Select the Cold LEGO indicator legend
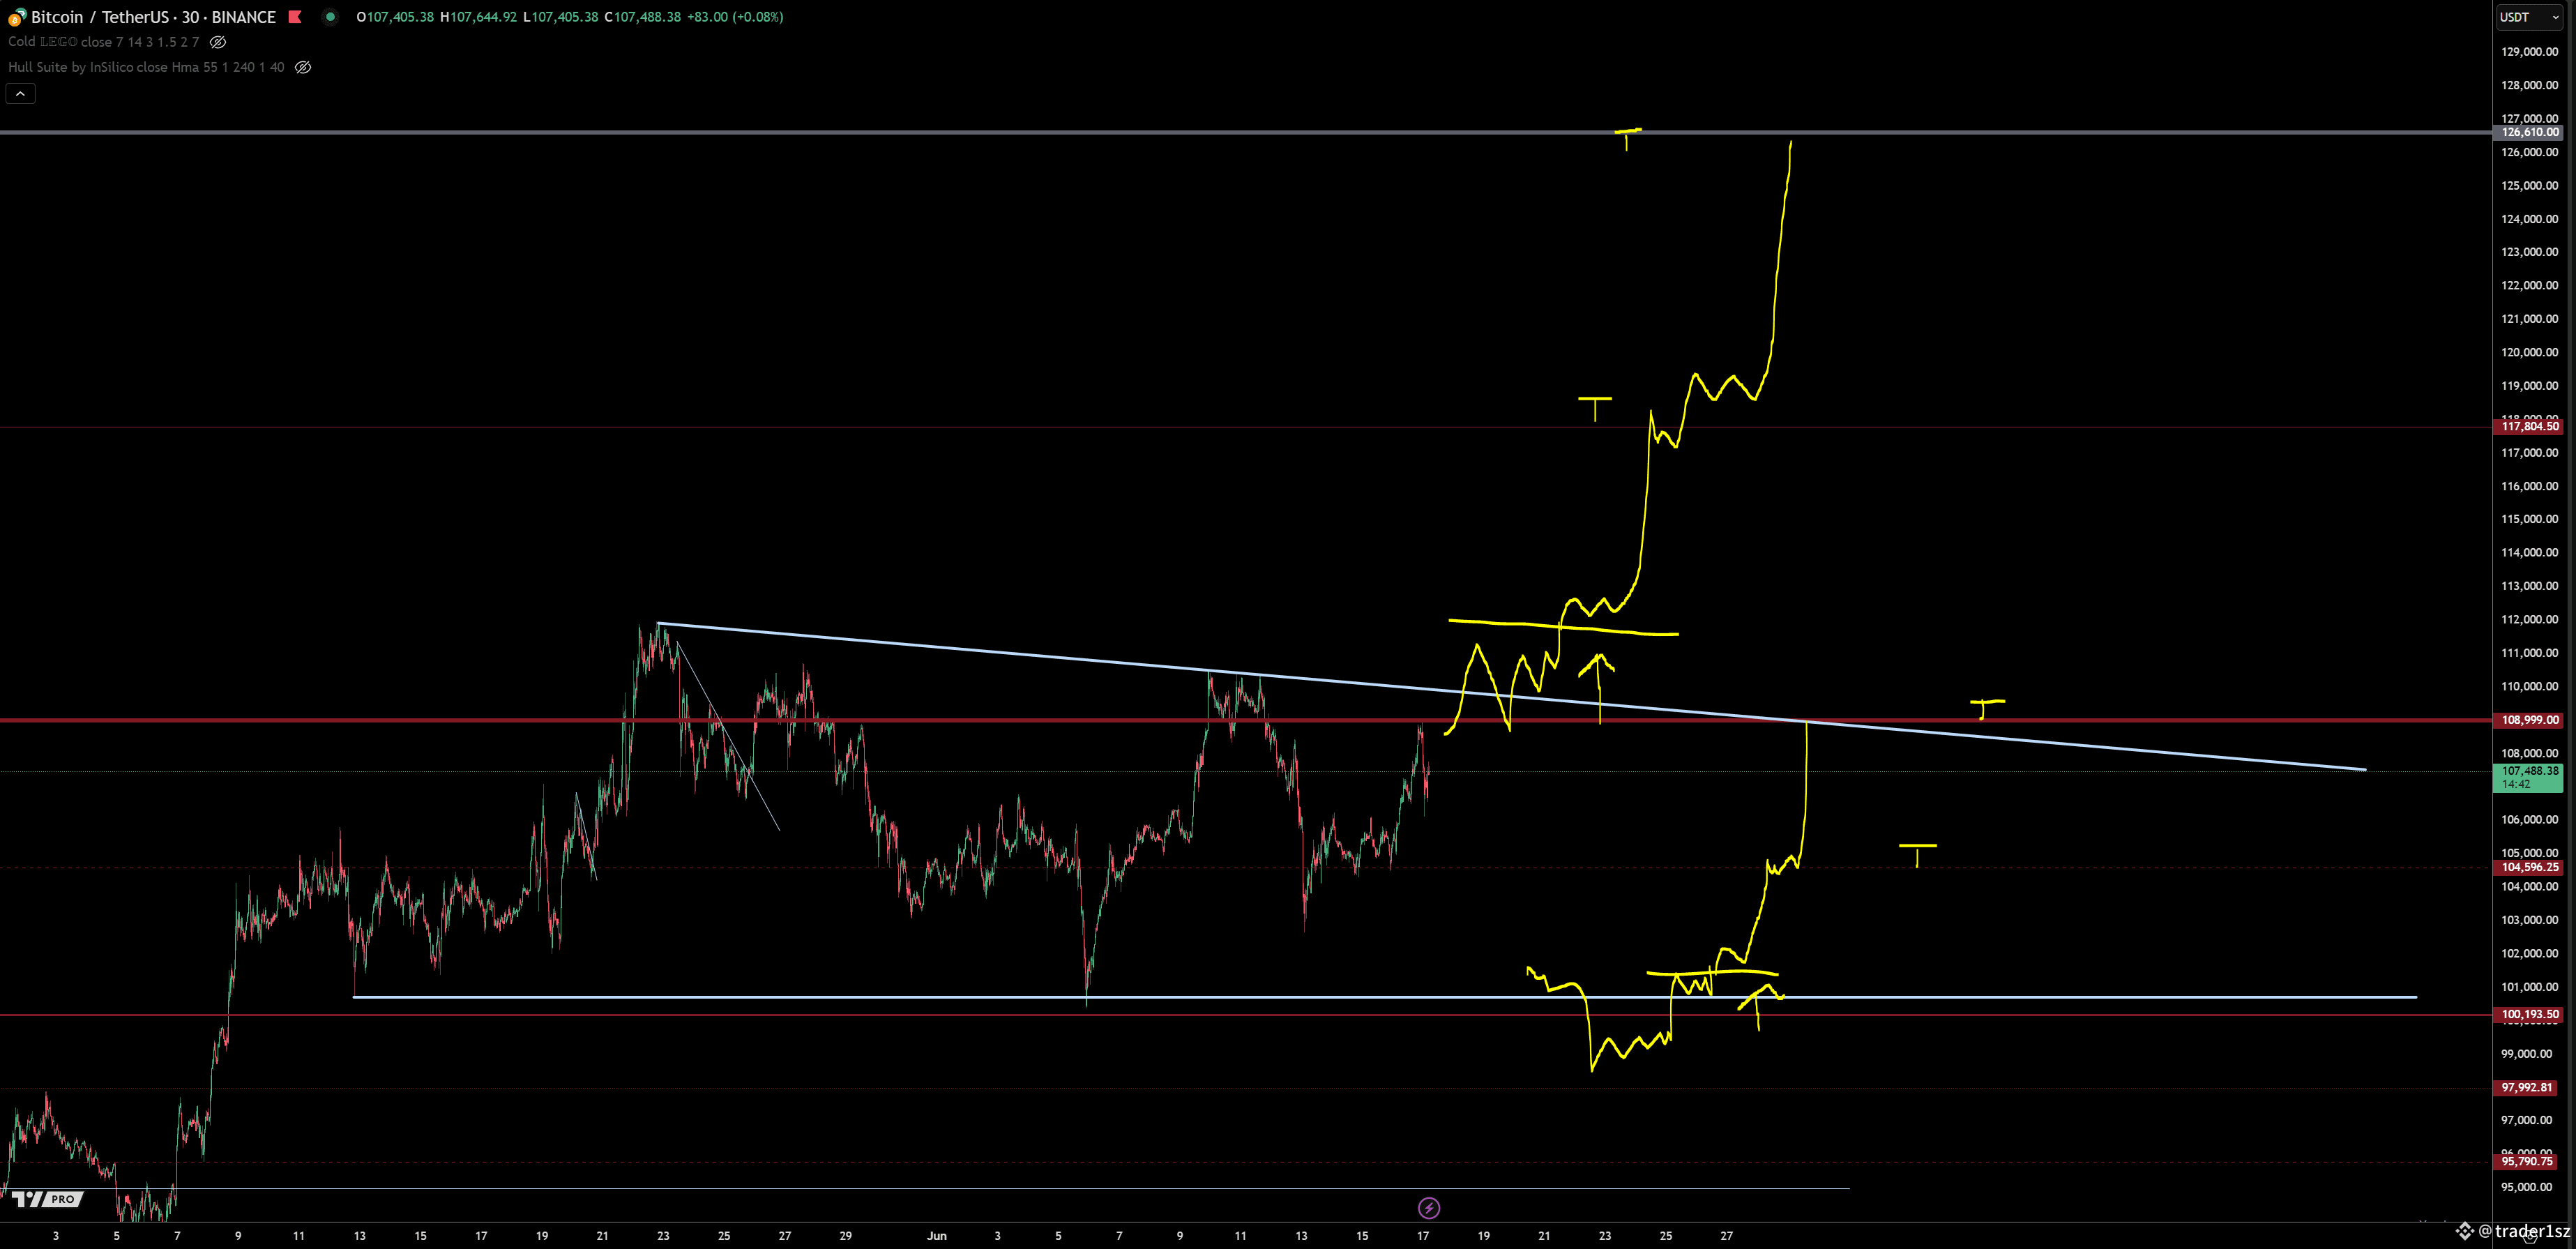Screen dimensions: 2576x1249 point(103,42)
